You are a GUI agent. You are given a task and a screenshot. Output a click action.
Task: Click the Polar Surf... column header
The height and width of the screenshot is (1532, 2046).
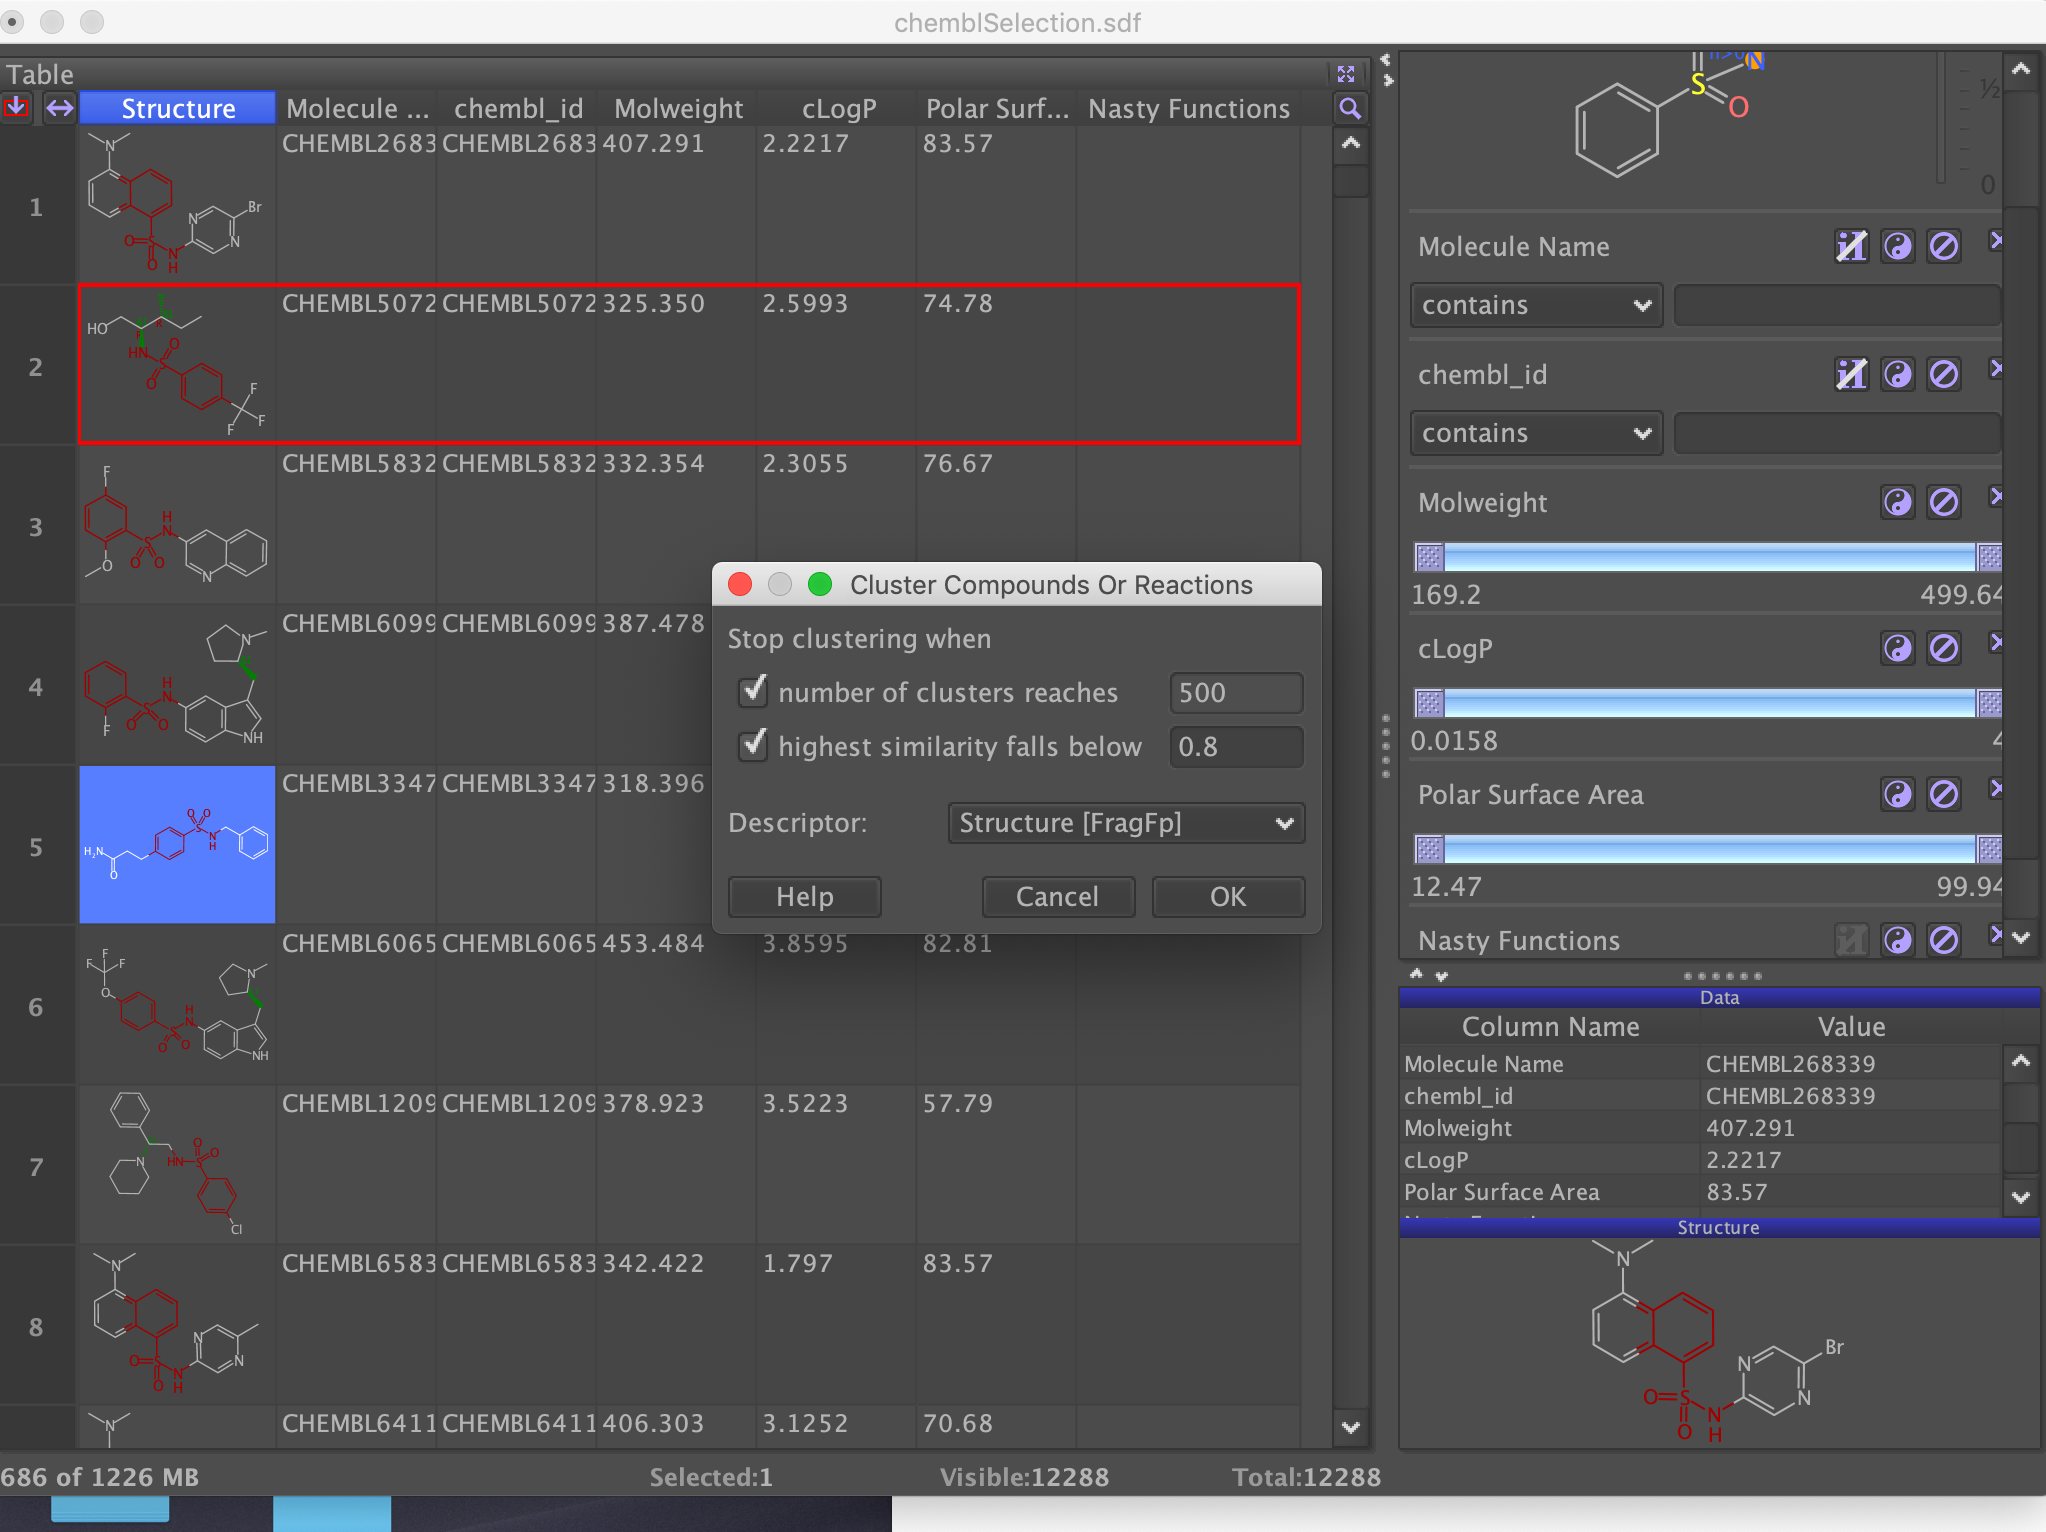click(997, 108)
